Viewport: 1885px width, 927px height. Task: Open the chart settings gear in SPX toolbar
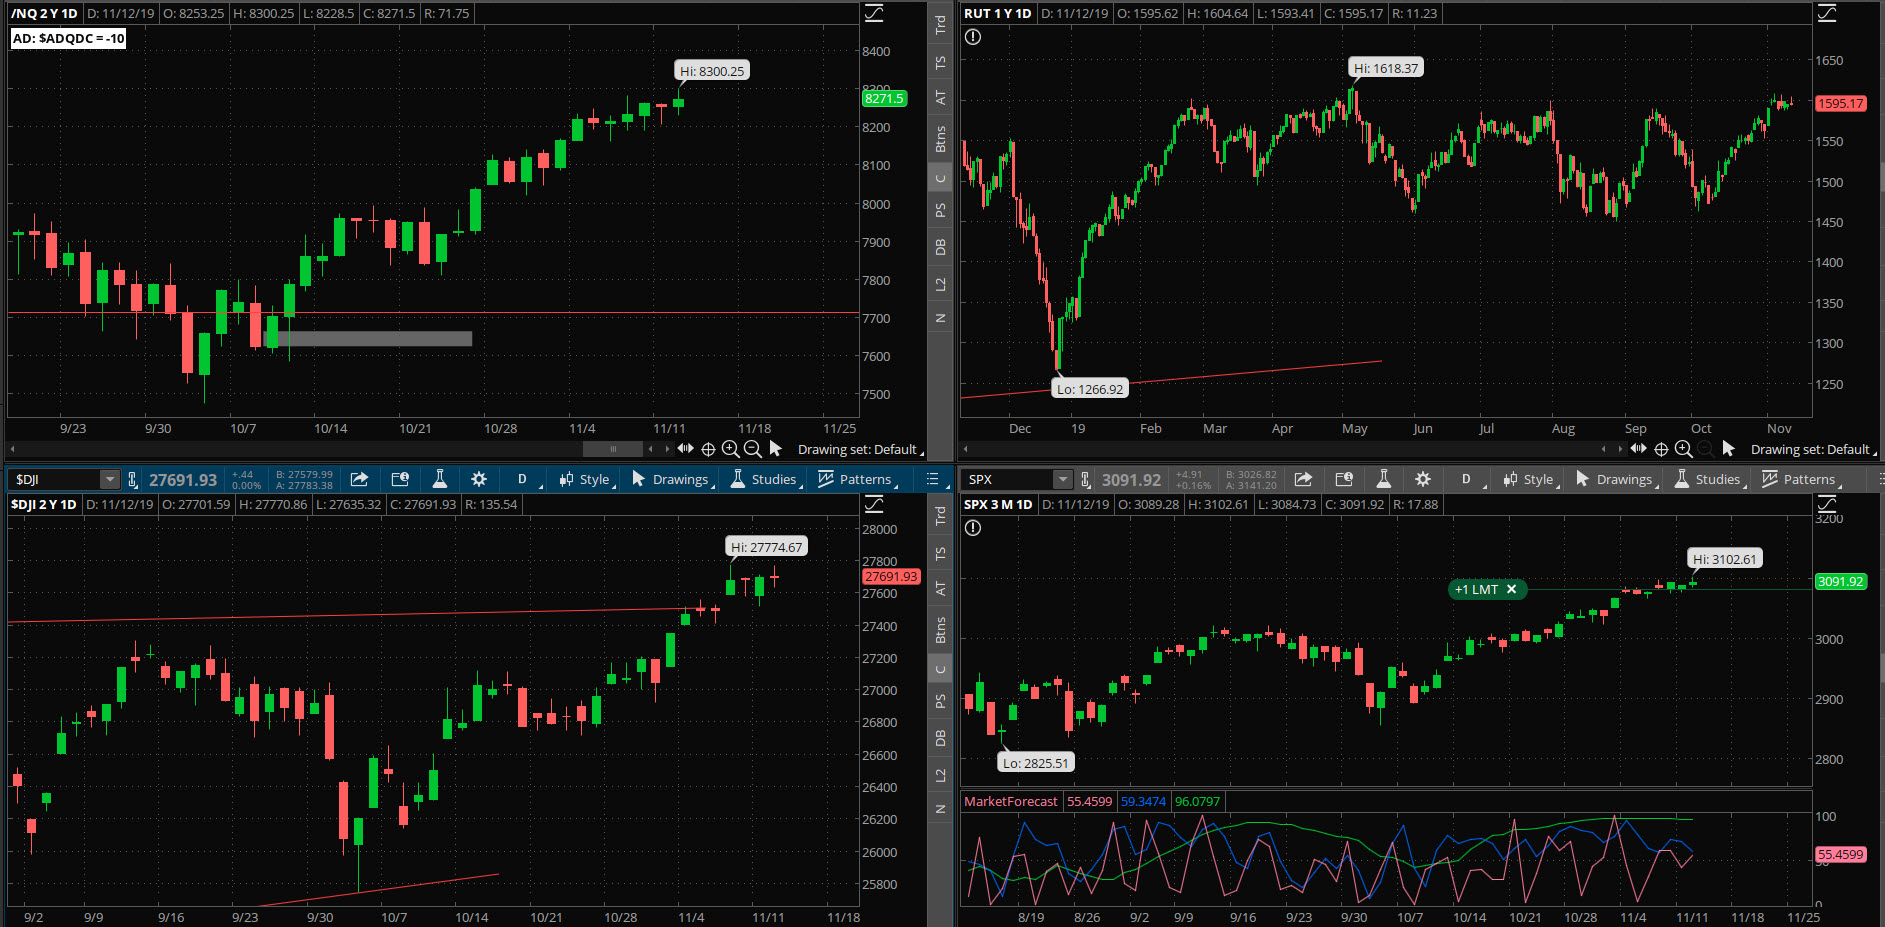click(x=1423, y=479)
